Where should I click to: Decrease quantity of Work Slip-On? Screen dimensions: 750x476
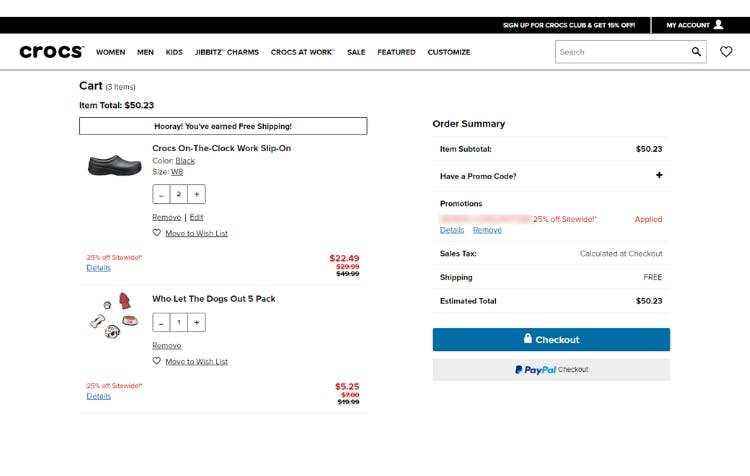point(161,194)
